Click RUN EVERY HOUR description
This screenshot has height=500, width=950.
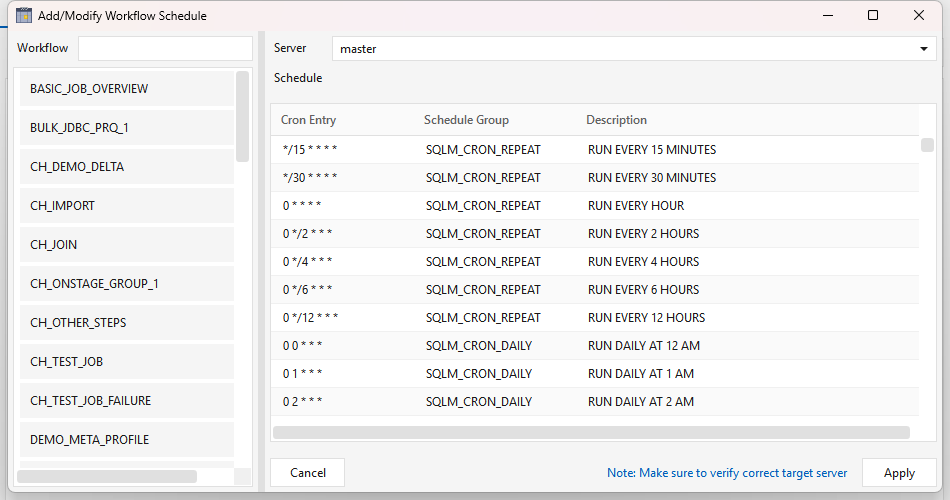pos(636,205)
